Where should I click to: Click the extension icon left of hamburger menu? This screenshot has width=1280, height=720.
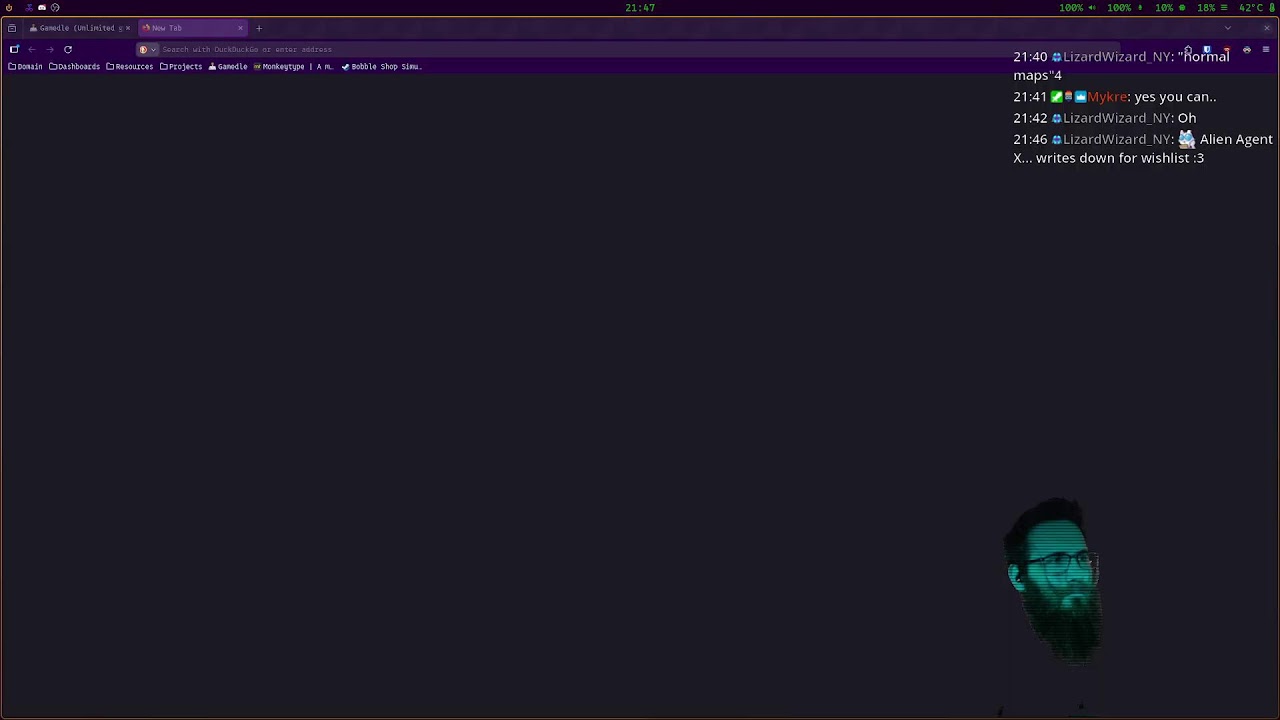coord(1246,49)
